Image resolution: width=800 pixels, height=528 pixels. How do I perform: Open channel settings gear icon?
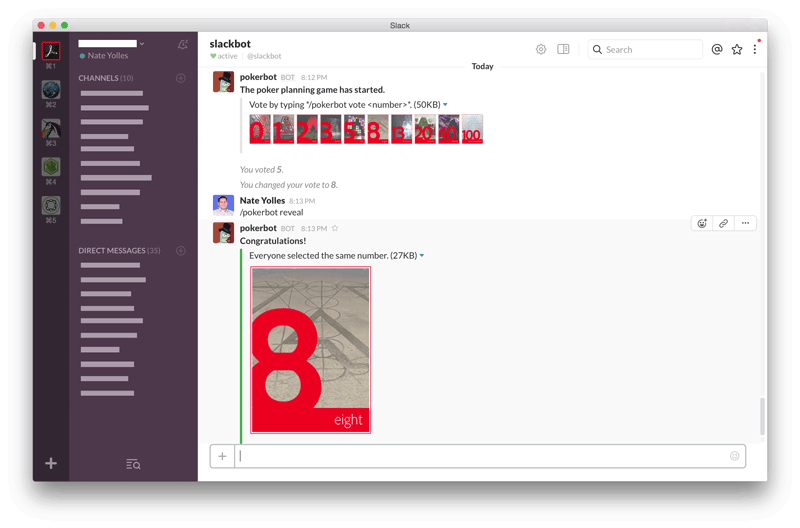tap(541, 49)
